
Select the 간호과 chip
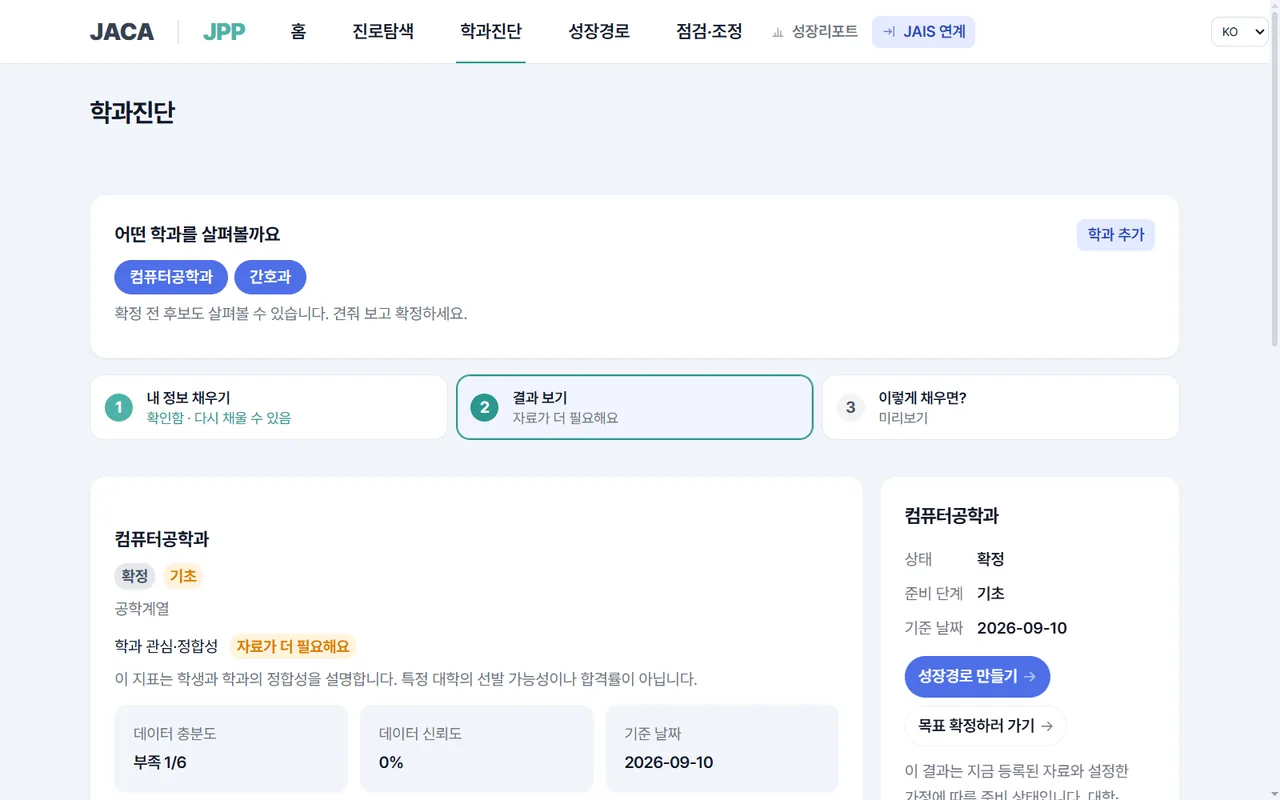click(270, 277)
